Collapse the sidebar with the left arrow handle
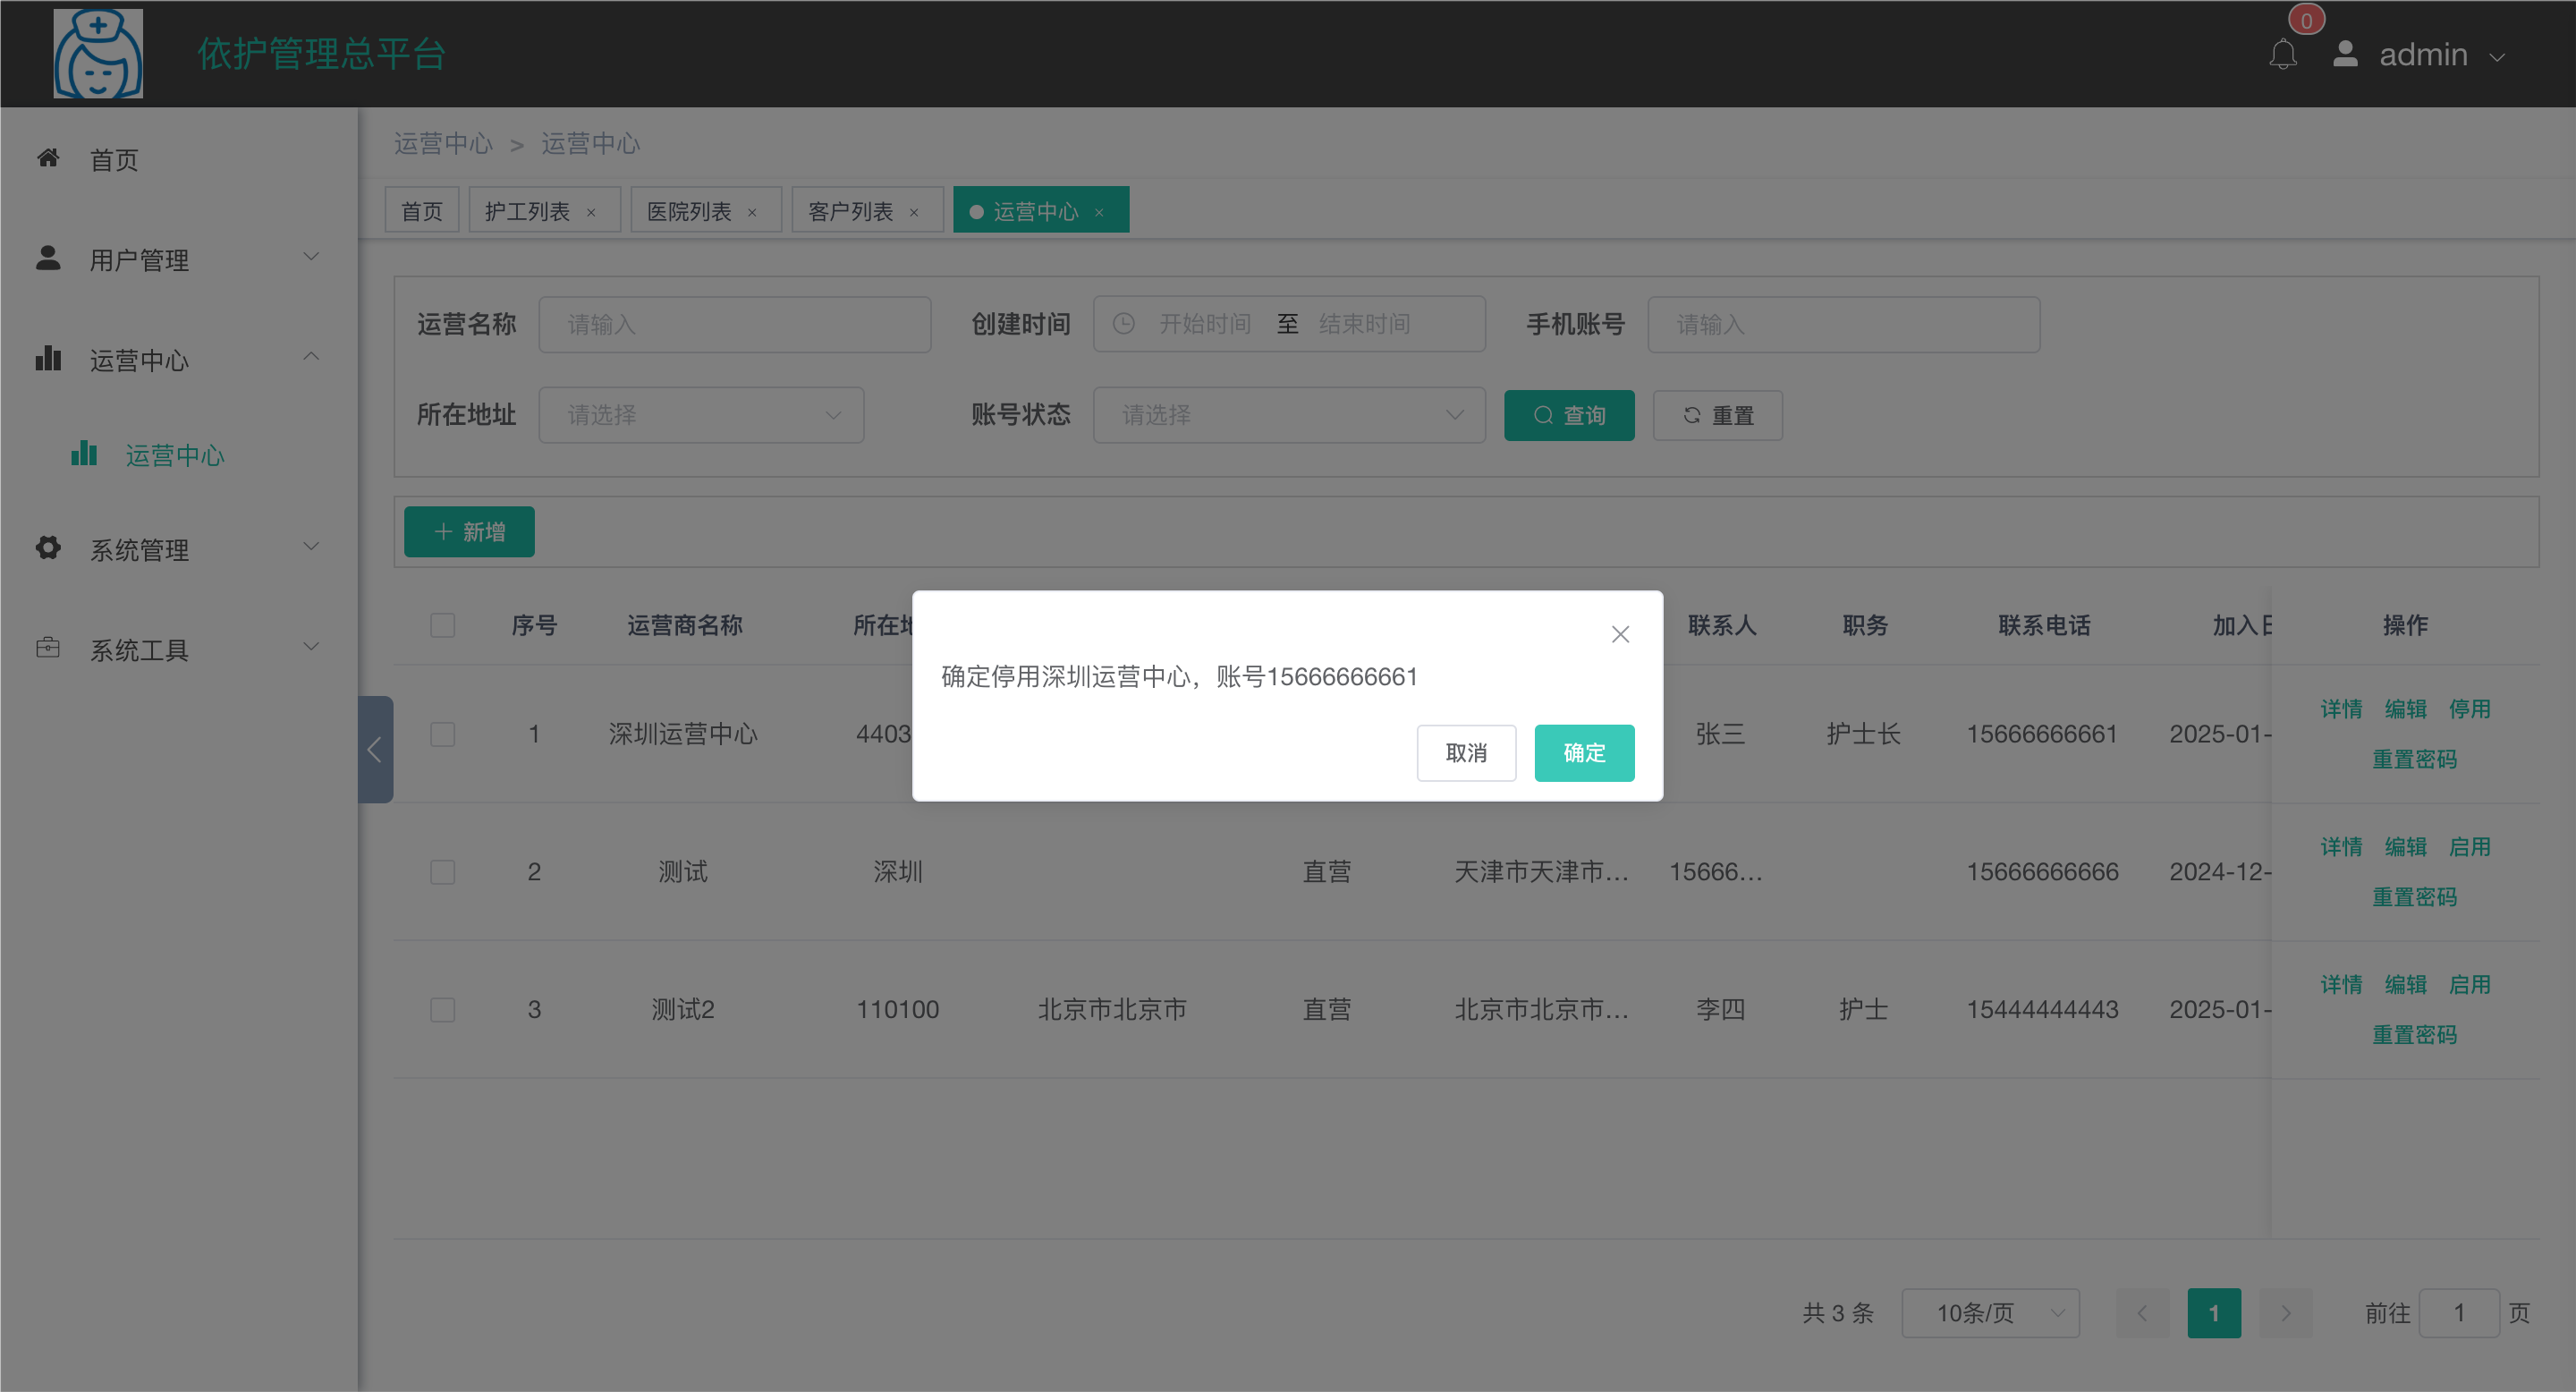Viewport: 2576px width, 1392px height. [375, 749]
